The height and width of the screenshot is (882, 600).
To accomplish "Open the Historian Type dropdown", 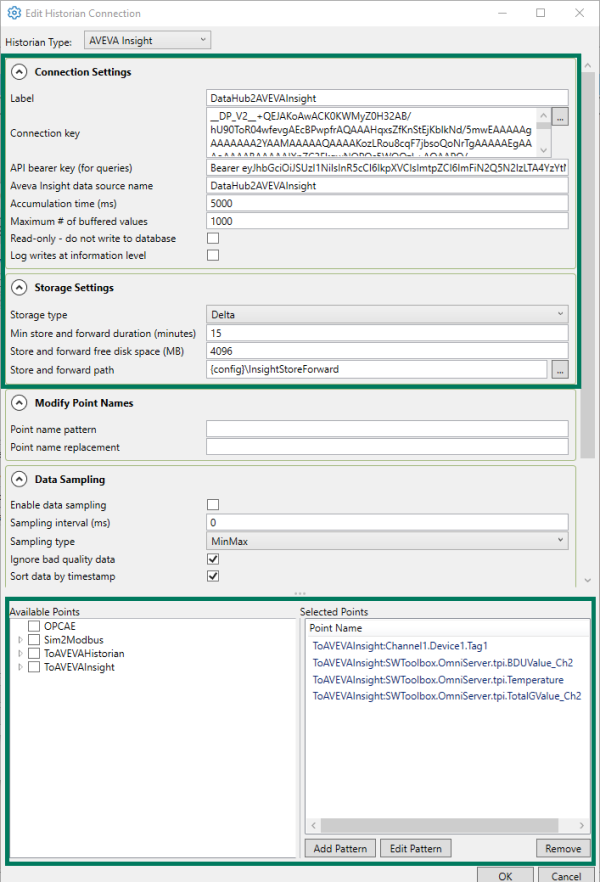I will tap(148, 40).
